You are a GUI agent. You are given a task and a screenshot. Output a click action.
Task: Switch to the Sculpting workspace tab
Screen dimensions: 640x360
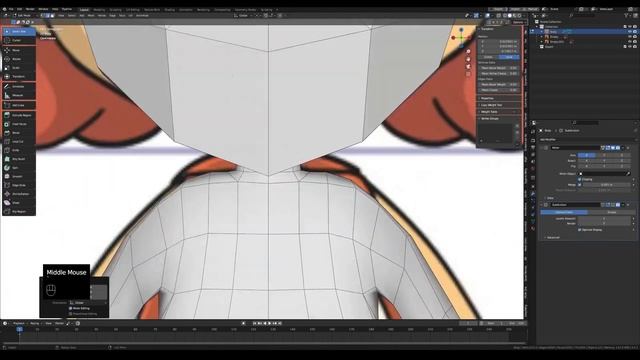click(x=116, y=9)
